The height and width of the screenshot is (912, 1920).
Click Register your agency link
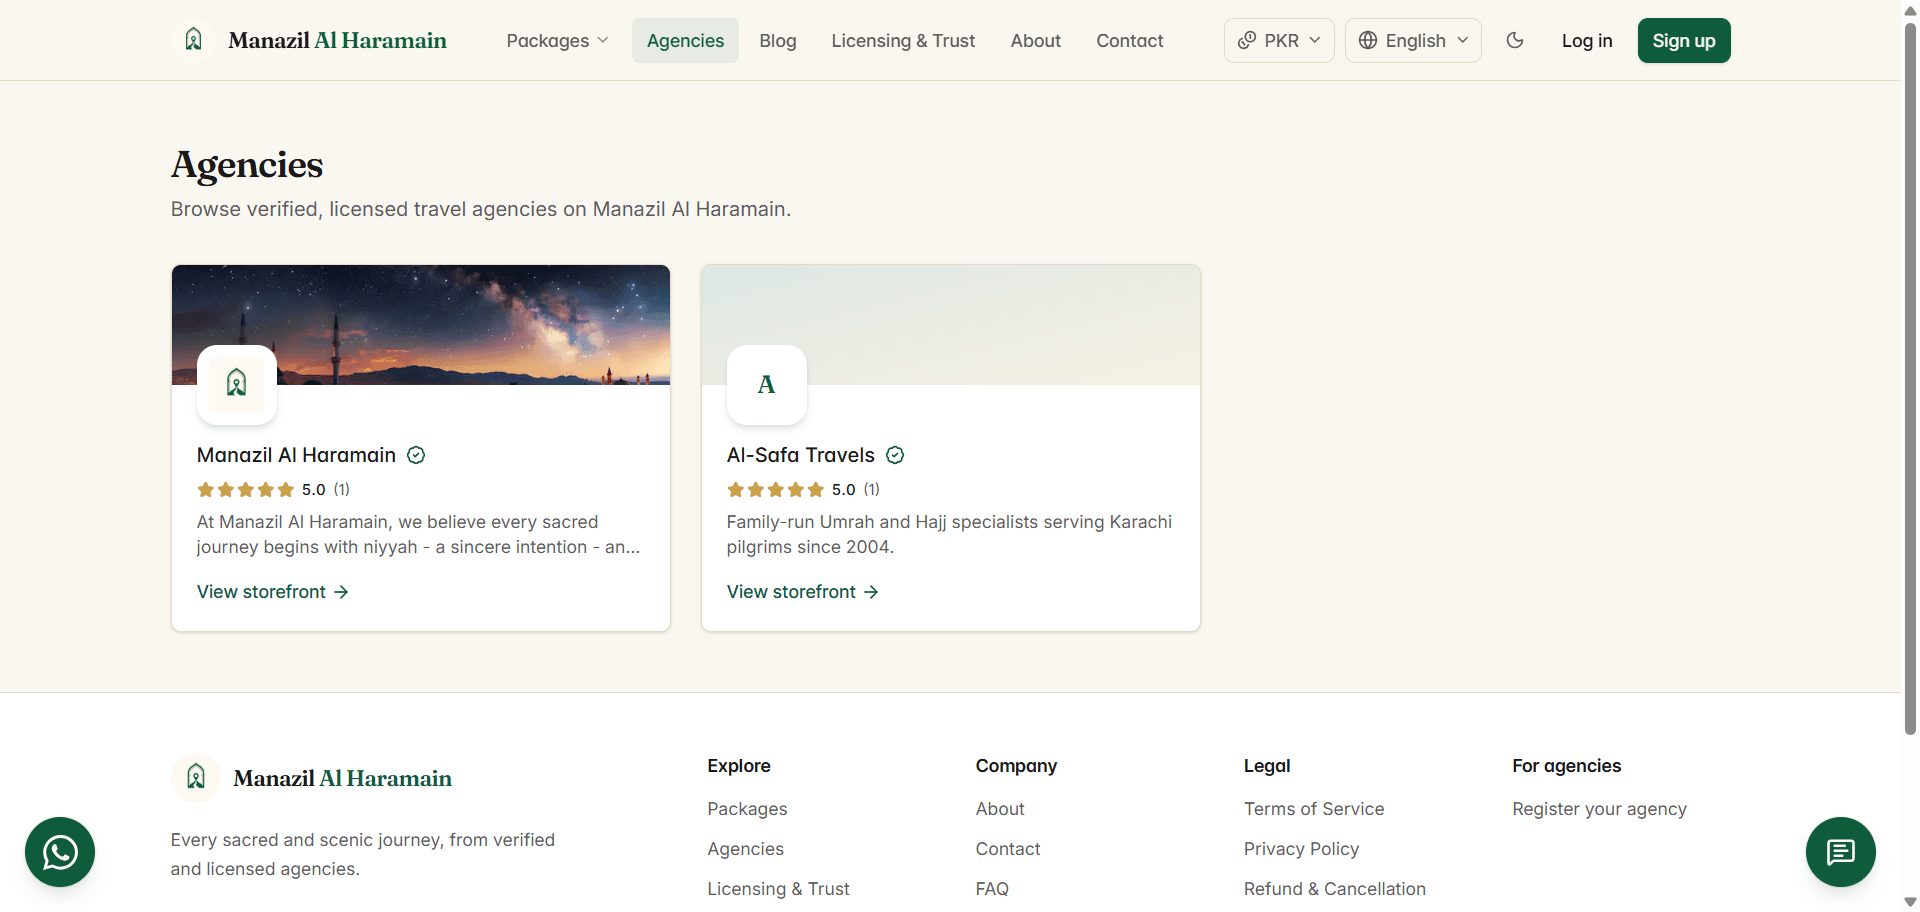[x=1599, y=809]
